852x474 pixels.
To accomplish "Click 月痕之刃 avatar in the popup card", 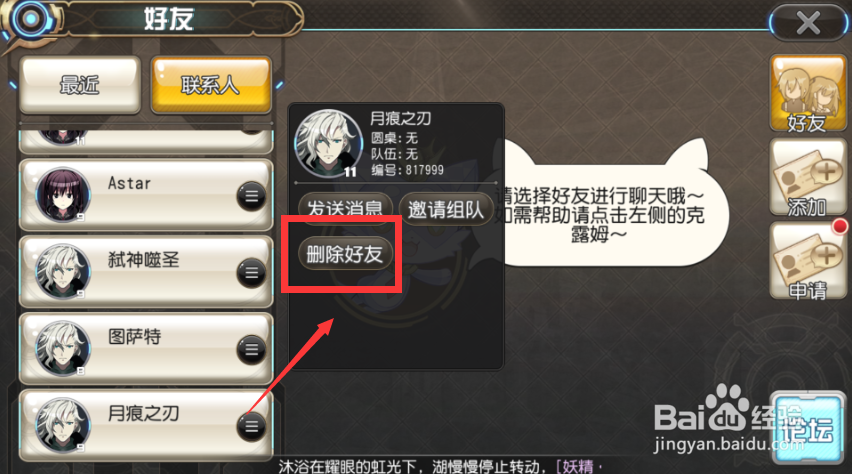I will [328, 144].
